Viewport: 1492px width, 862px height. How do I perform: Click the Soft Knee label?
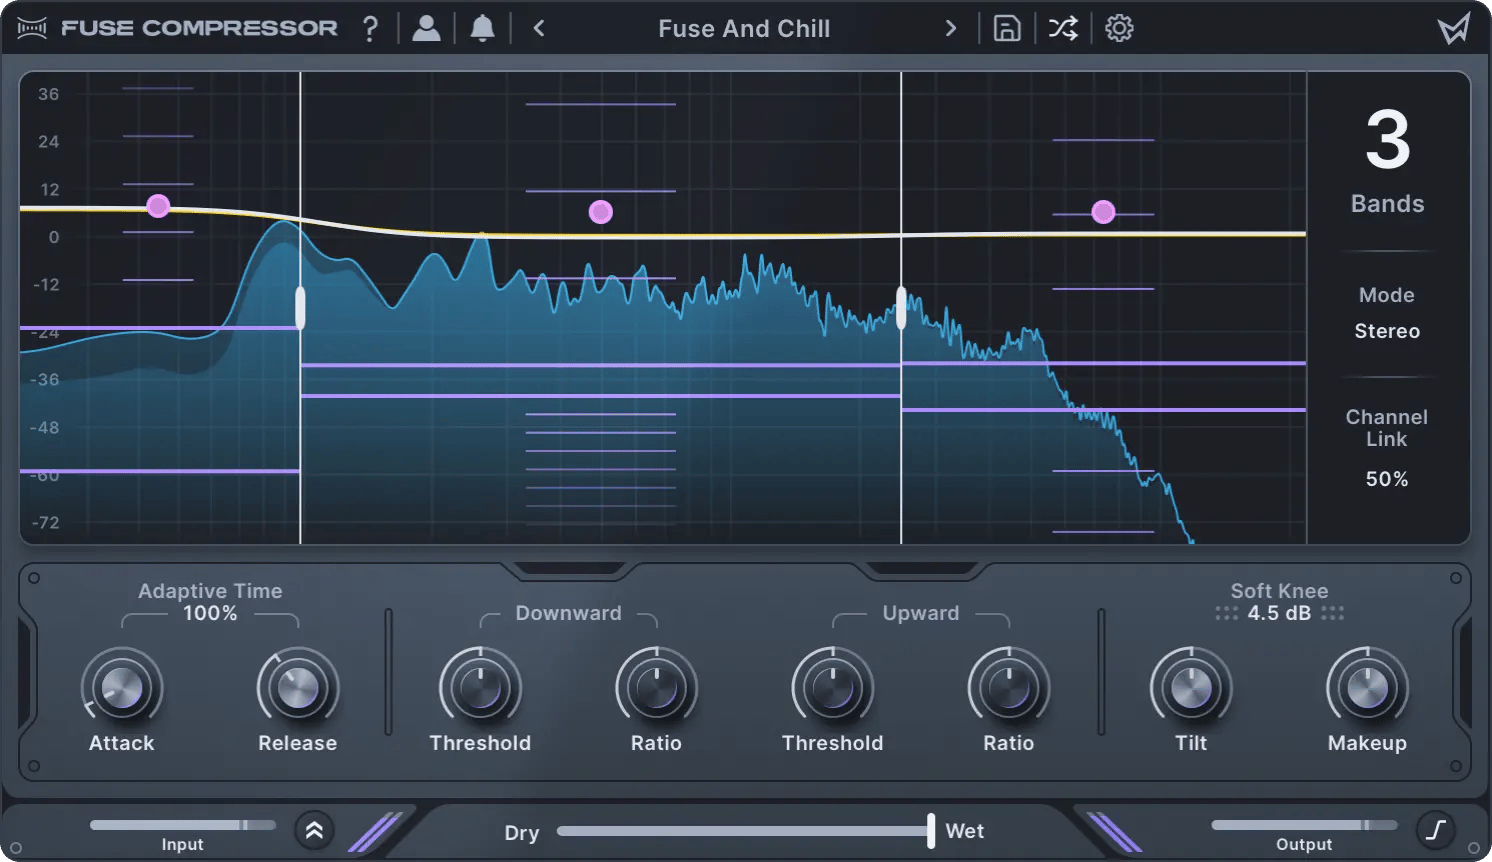(x=1279, y=591)
